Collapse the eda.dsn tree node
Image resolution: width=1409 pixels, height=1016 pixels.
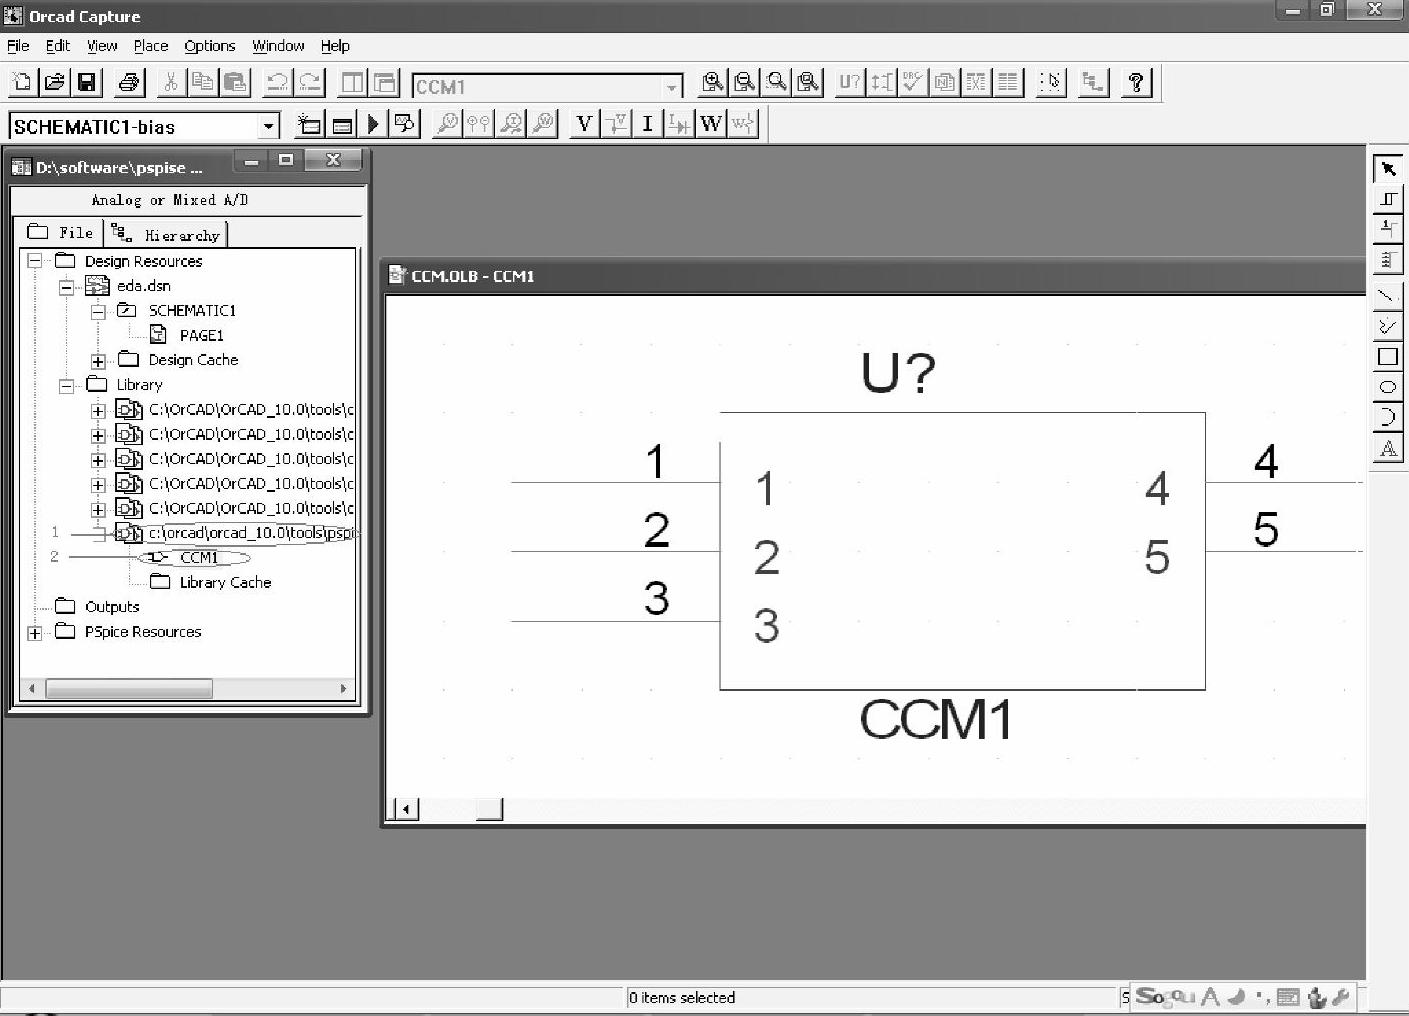(x=66, y=286)
